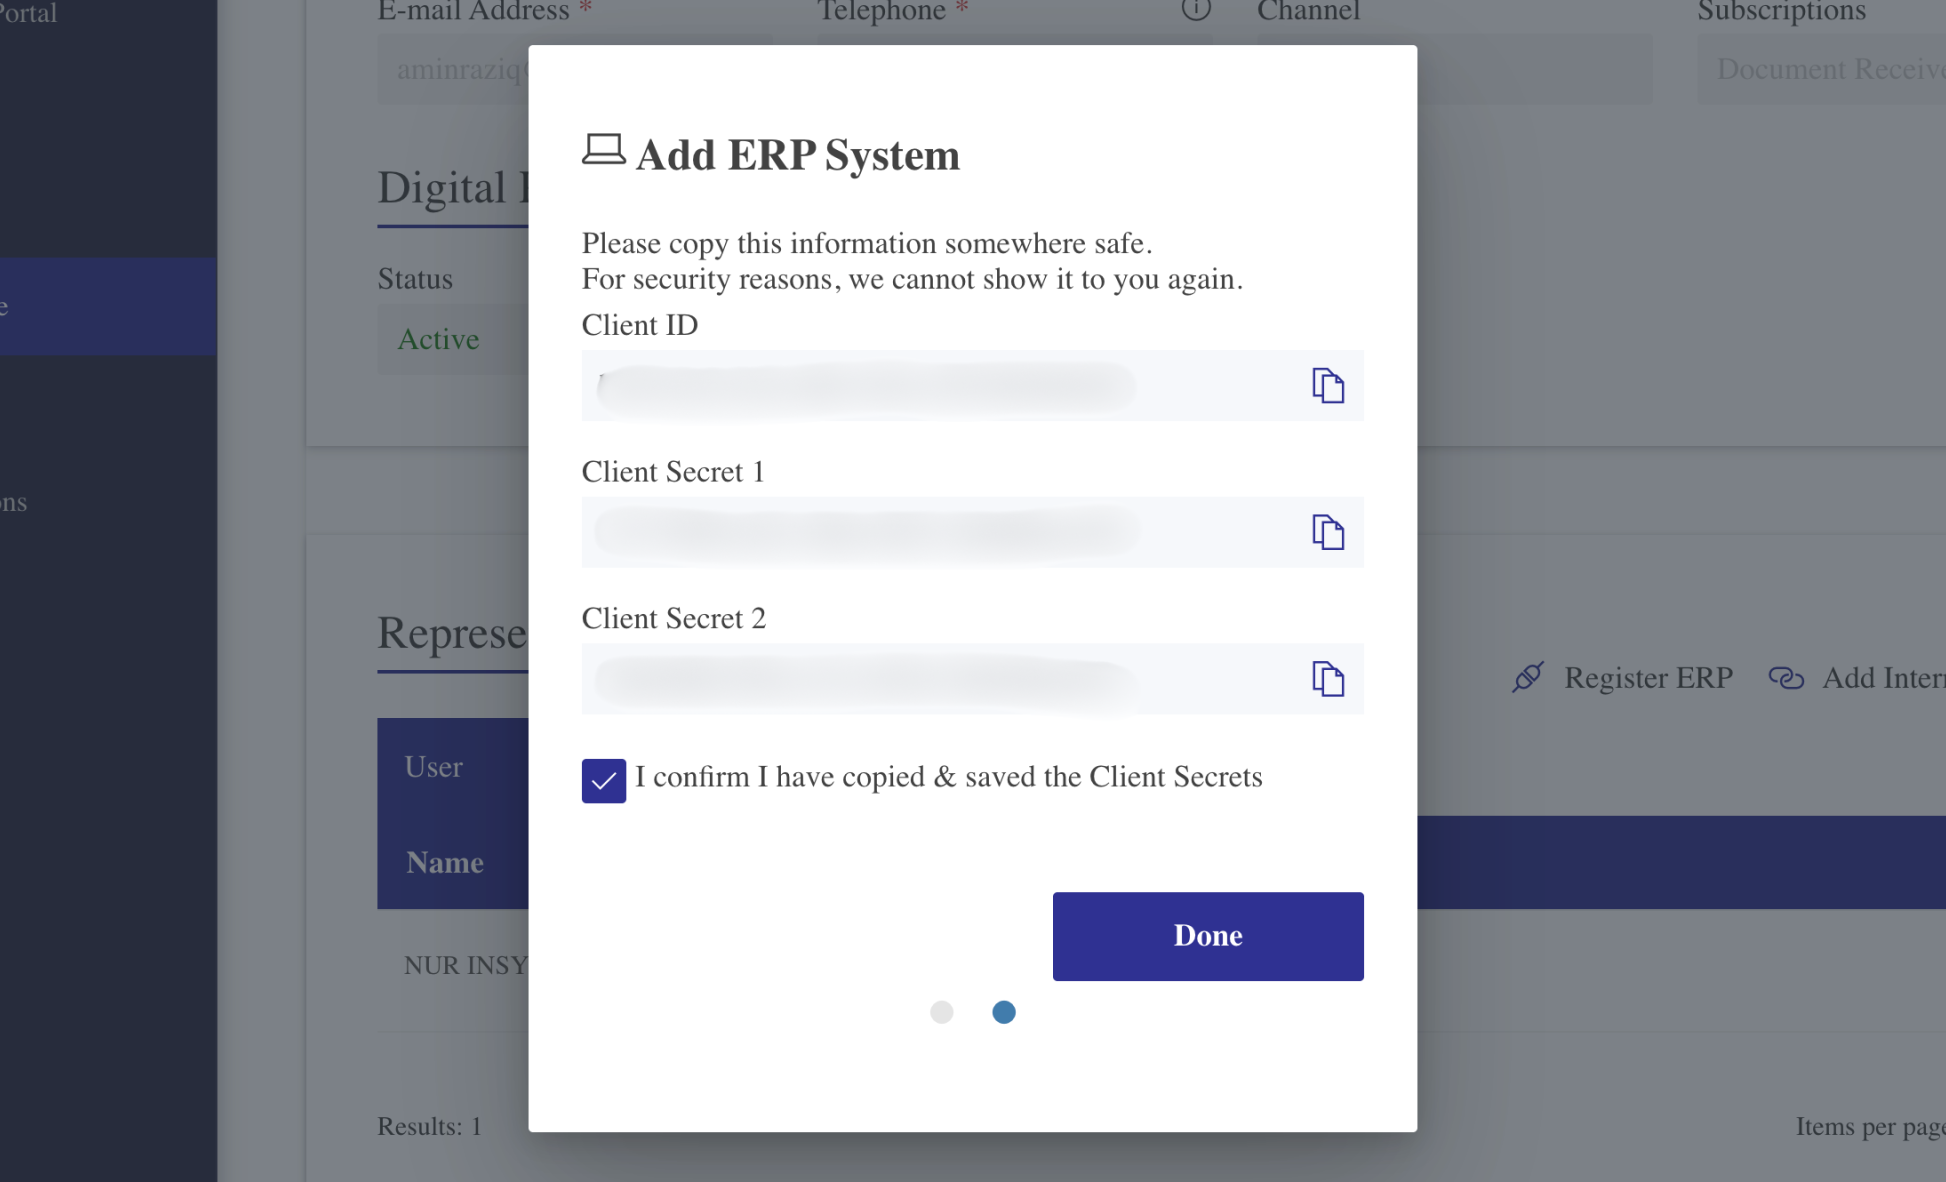Uncheck the confirm copied Client Secrets checkbox
Image resolution: width=1946 pixels, height=1182 pixels.
603,780
